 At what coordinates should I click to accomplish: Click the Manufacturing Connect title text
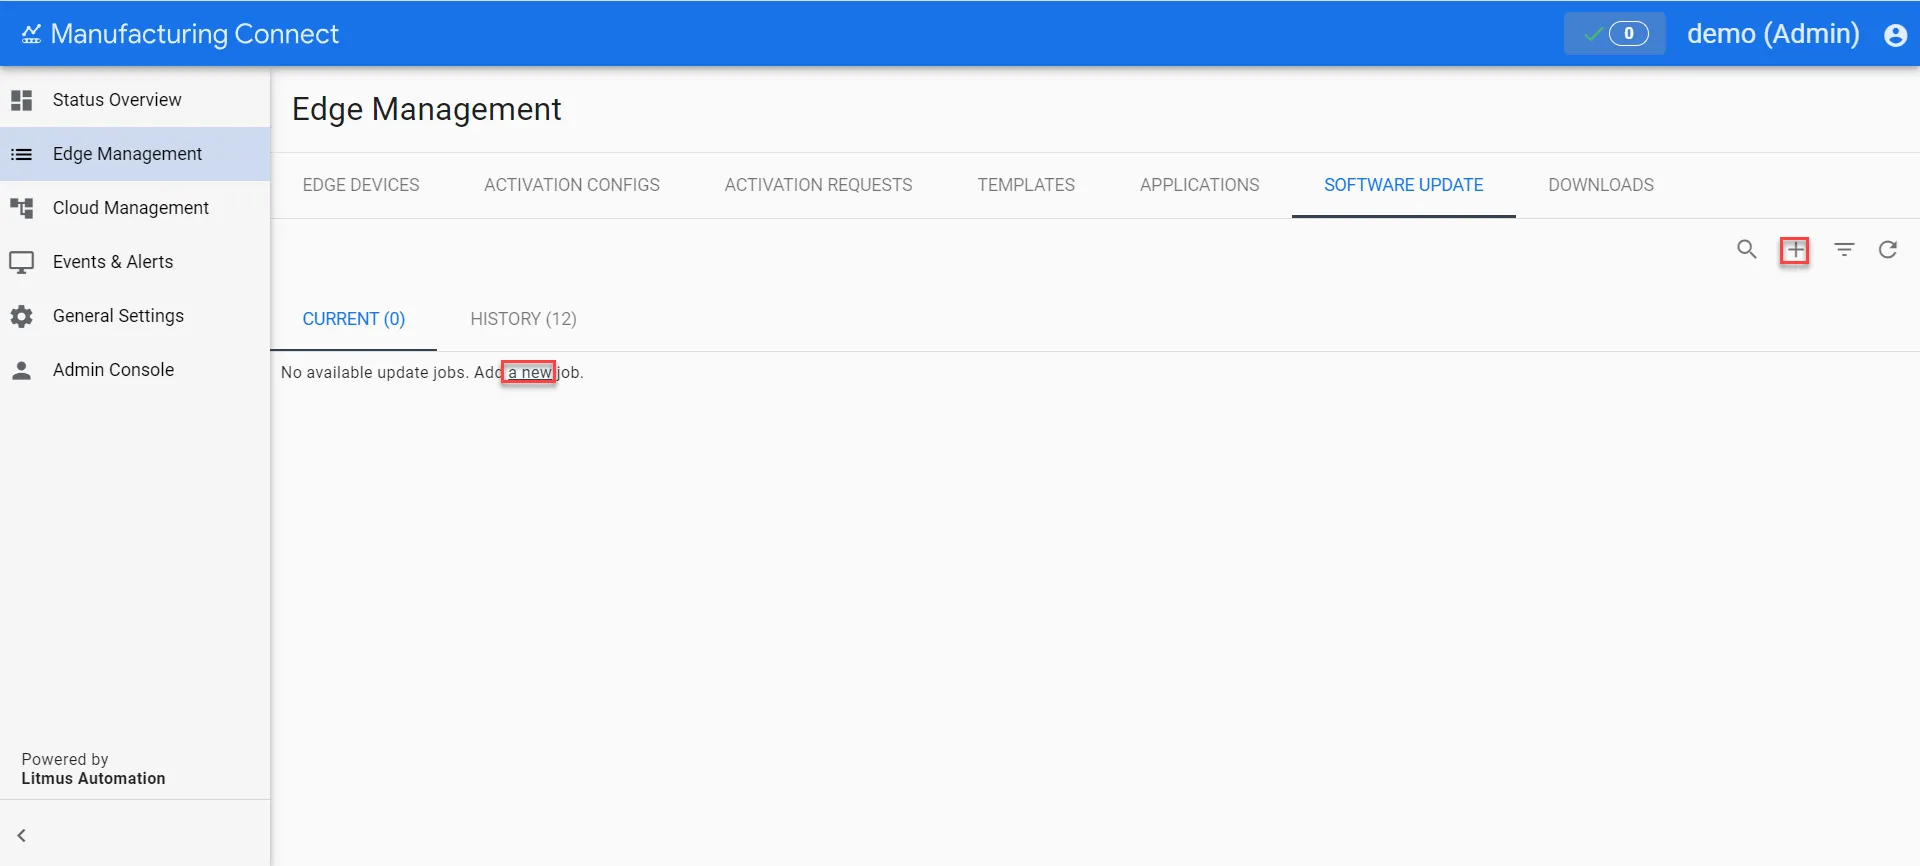tap(195, 35)
